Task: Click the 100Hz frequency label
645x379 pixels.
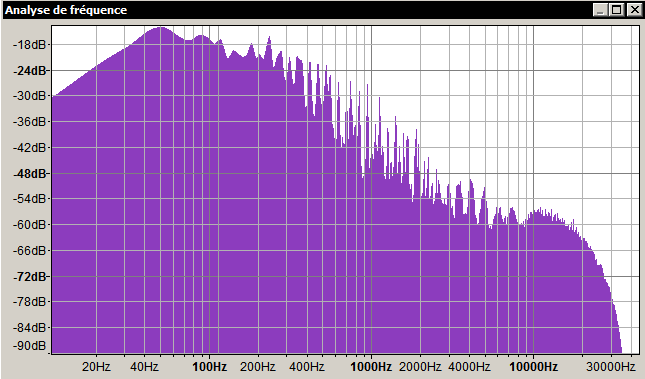Action: pos(210,366)
